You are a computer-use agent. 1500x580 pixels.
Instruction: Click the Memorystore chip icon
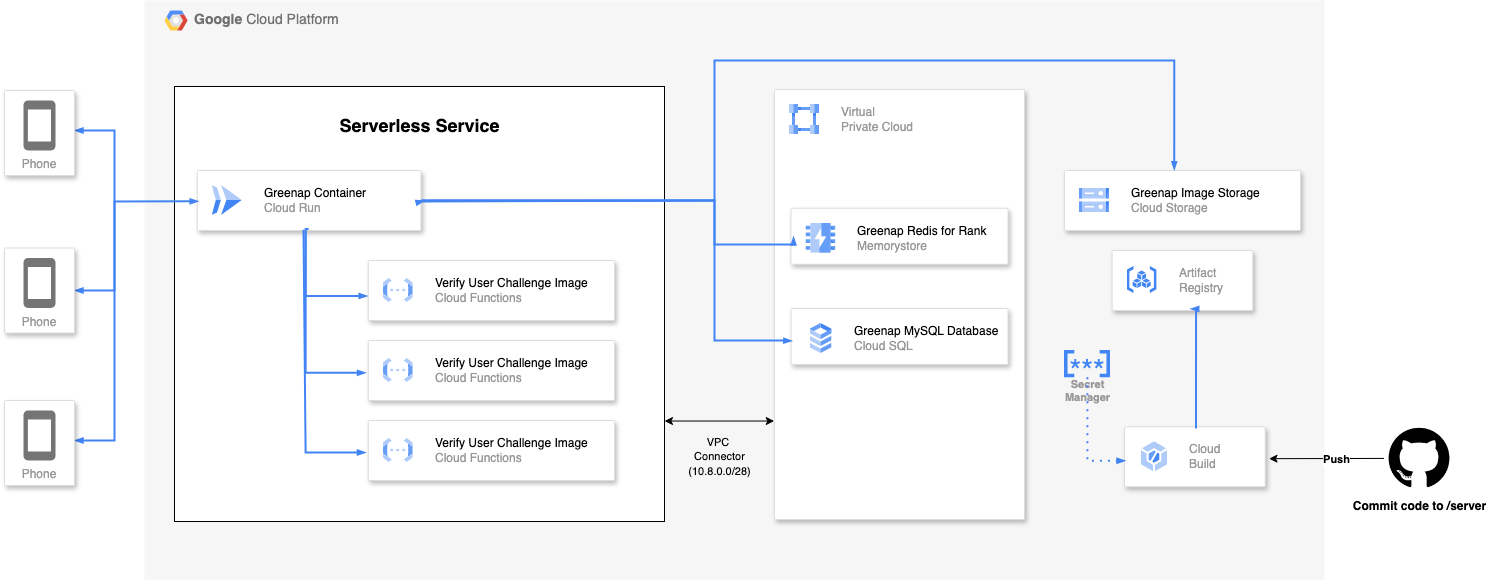click(x=819, y=238)
